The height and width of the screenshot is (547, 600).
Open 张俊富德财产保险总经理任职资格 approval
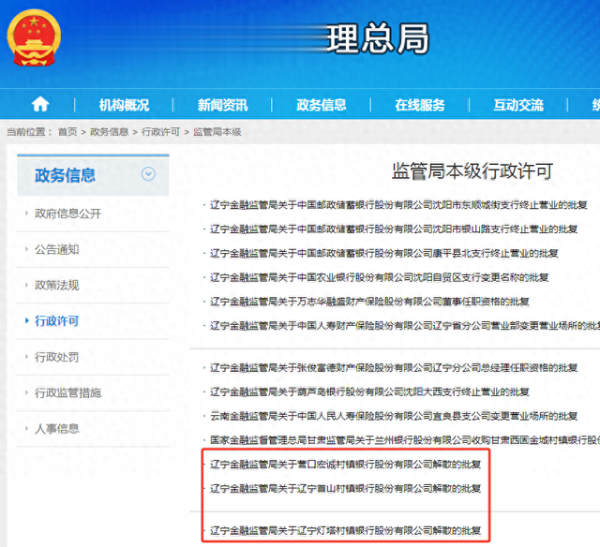[394, 368]
